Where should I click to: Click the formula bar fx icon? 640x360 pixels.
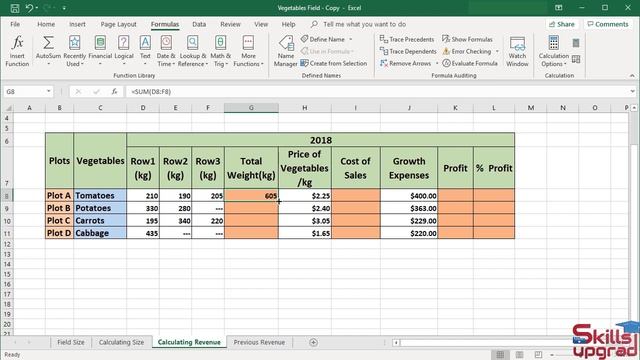tap(115, 91)
